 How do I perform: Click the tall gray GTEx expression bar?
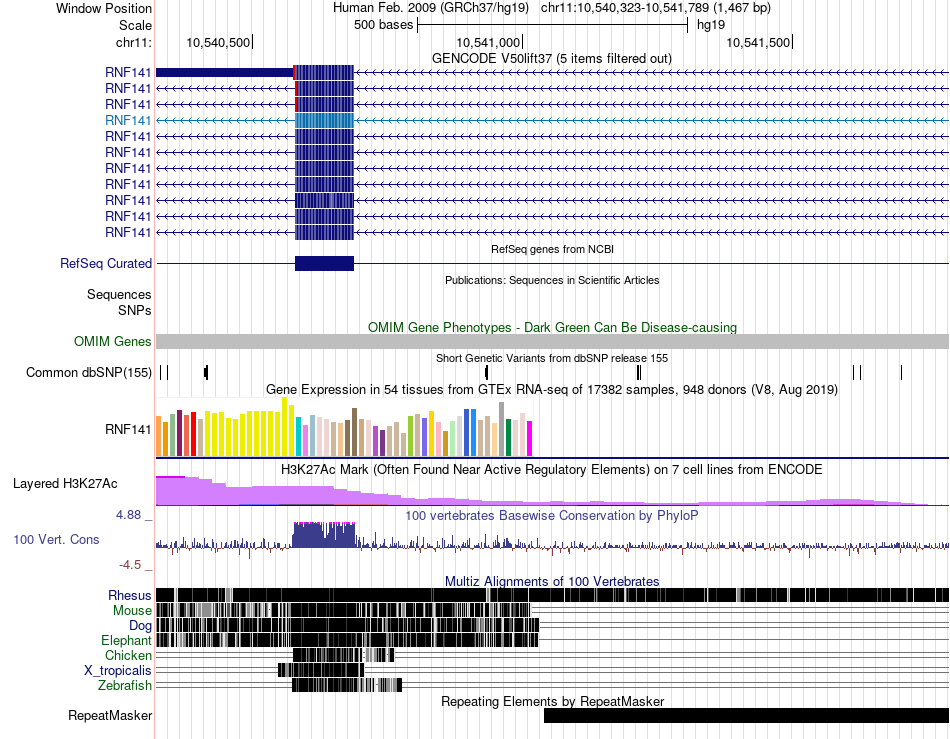(x=501, y=429)
